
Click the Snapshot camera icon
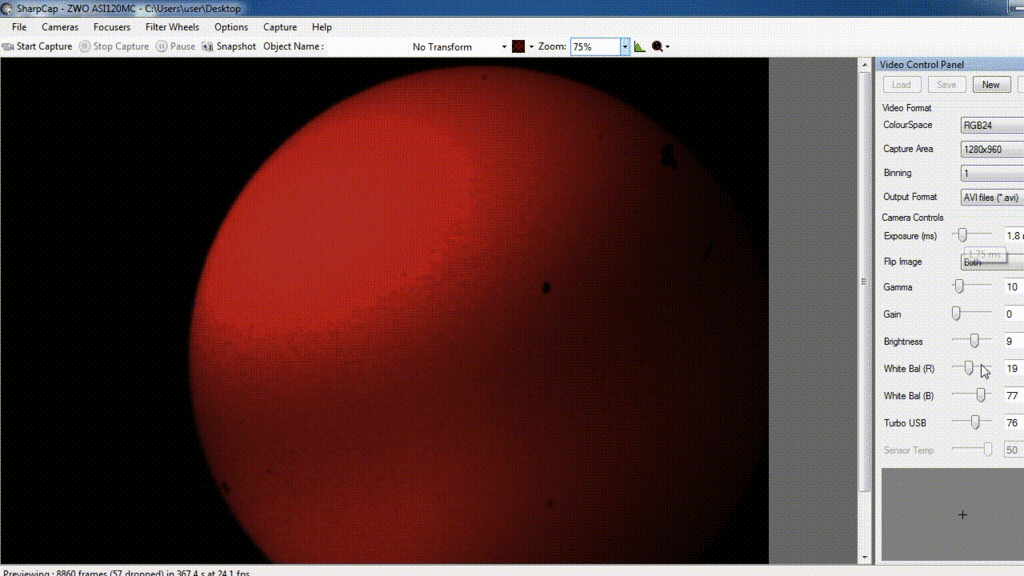coord(207,46)
